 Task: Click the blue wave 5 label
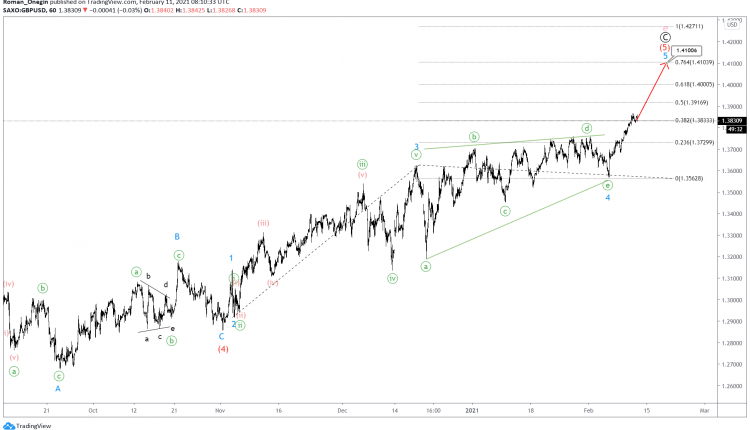pos(665,56)
